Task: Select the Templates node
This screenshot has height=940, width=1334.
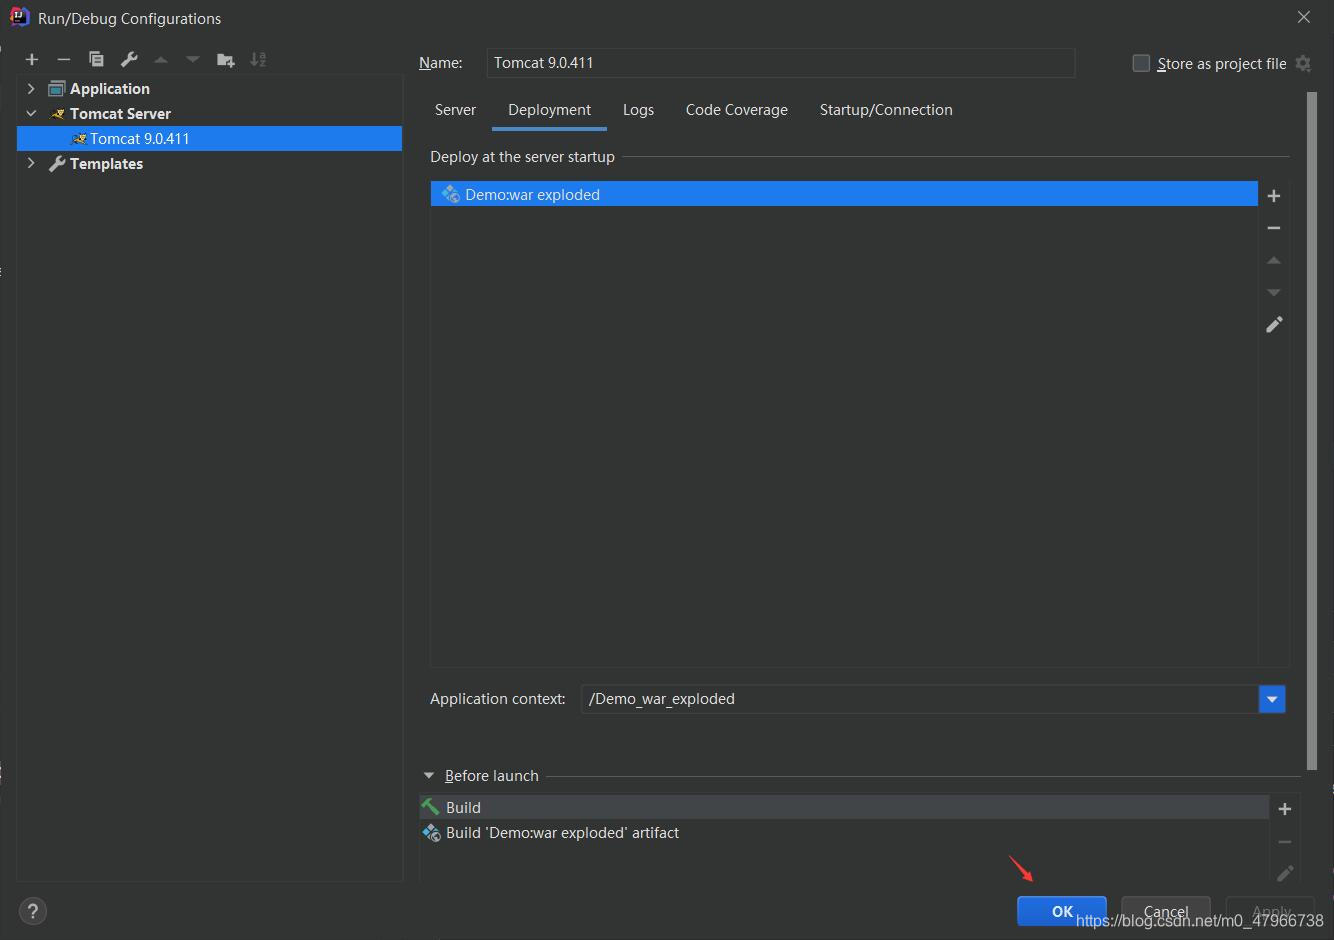Action: pos(106,164)
